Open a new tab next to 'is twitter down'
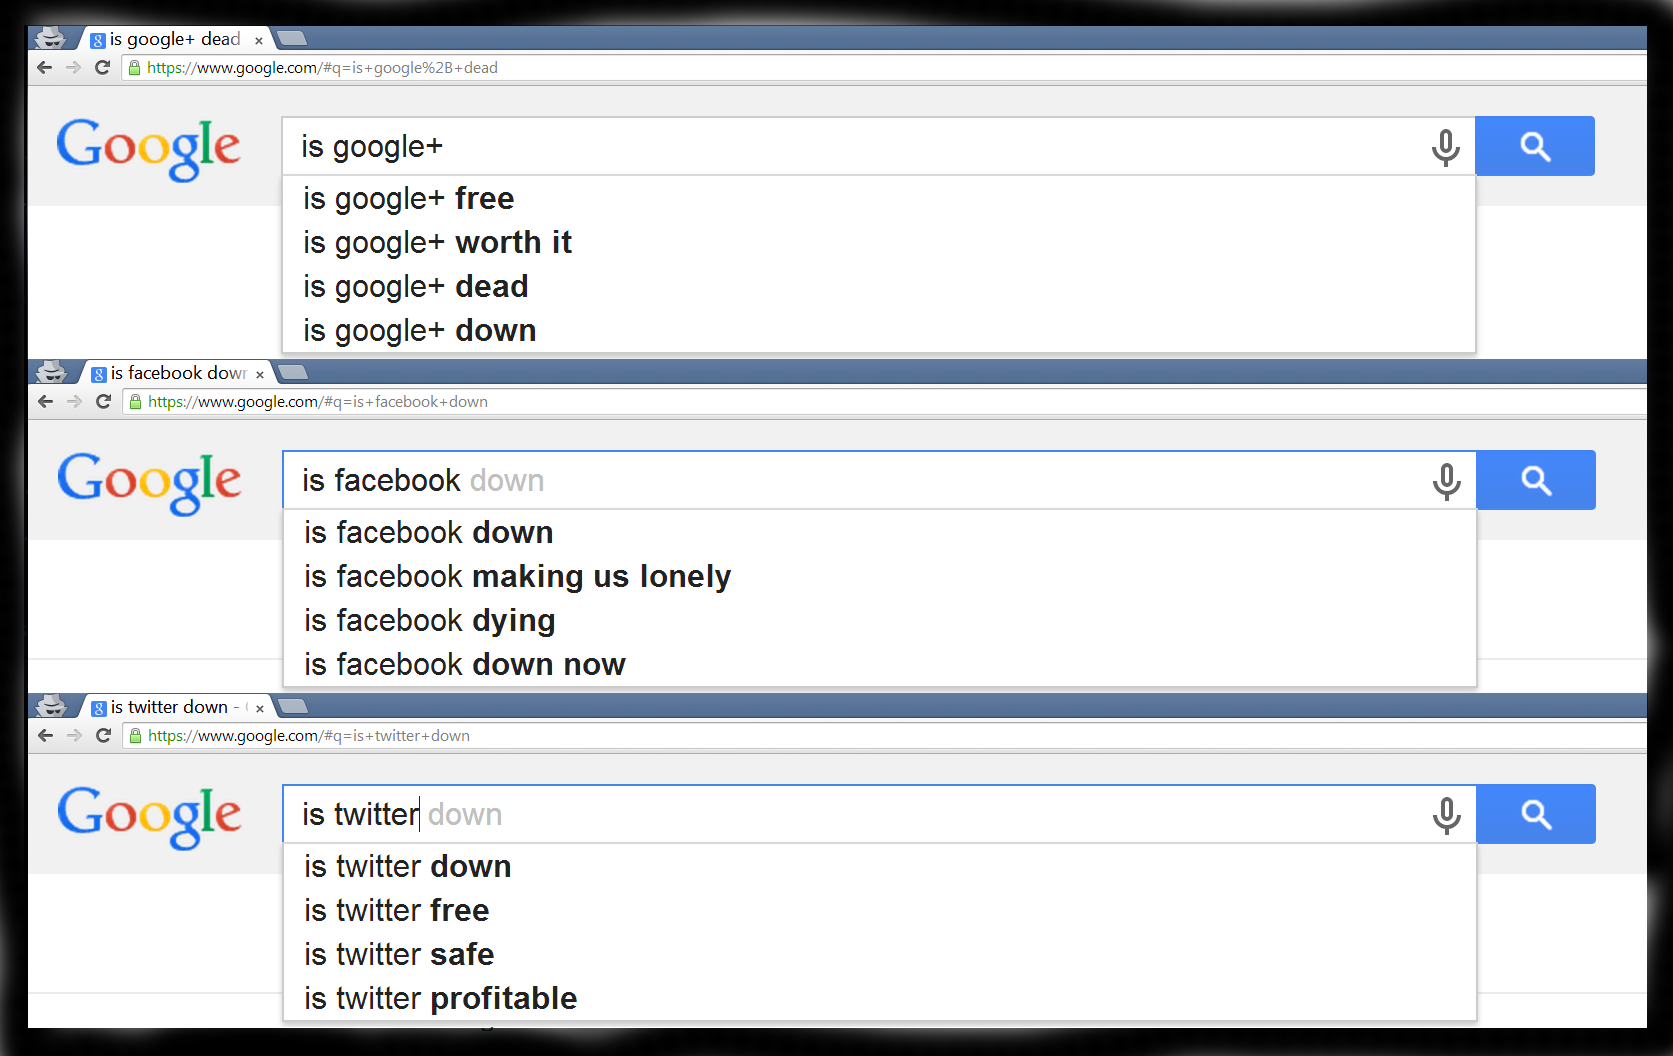The image size is (1673, 1056). (292, 707)
